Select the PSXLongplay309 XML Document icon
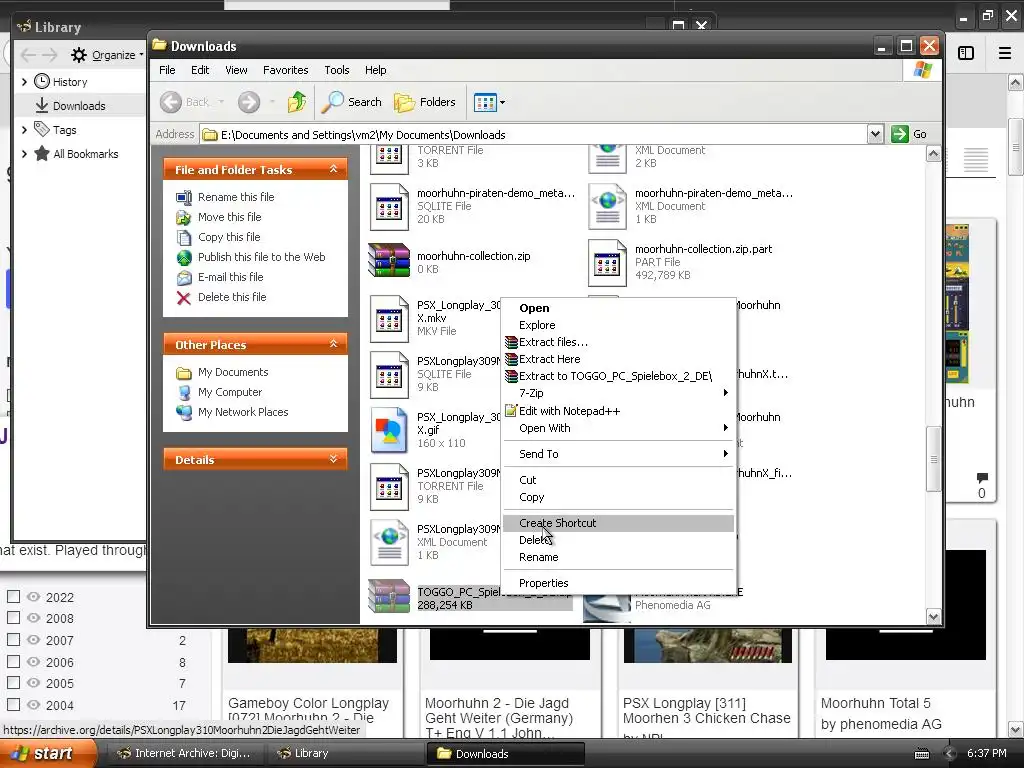The width and height of the screenshot is (1024, 768). [389, 542]
